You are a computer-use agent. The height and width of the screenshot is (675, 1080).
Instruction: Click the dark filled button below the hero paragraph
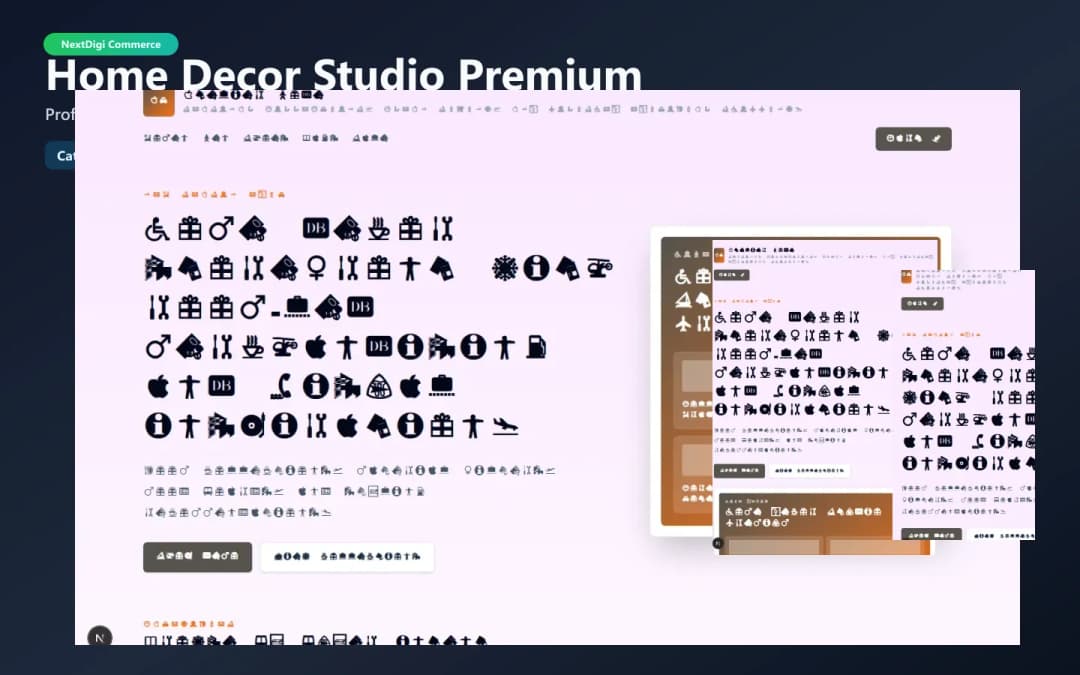tap(198, 557)
